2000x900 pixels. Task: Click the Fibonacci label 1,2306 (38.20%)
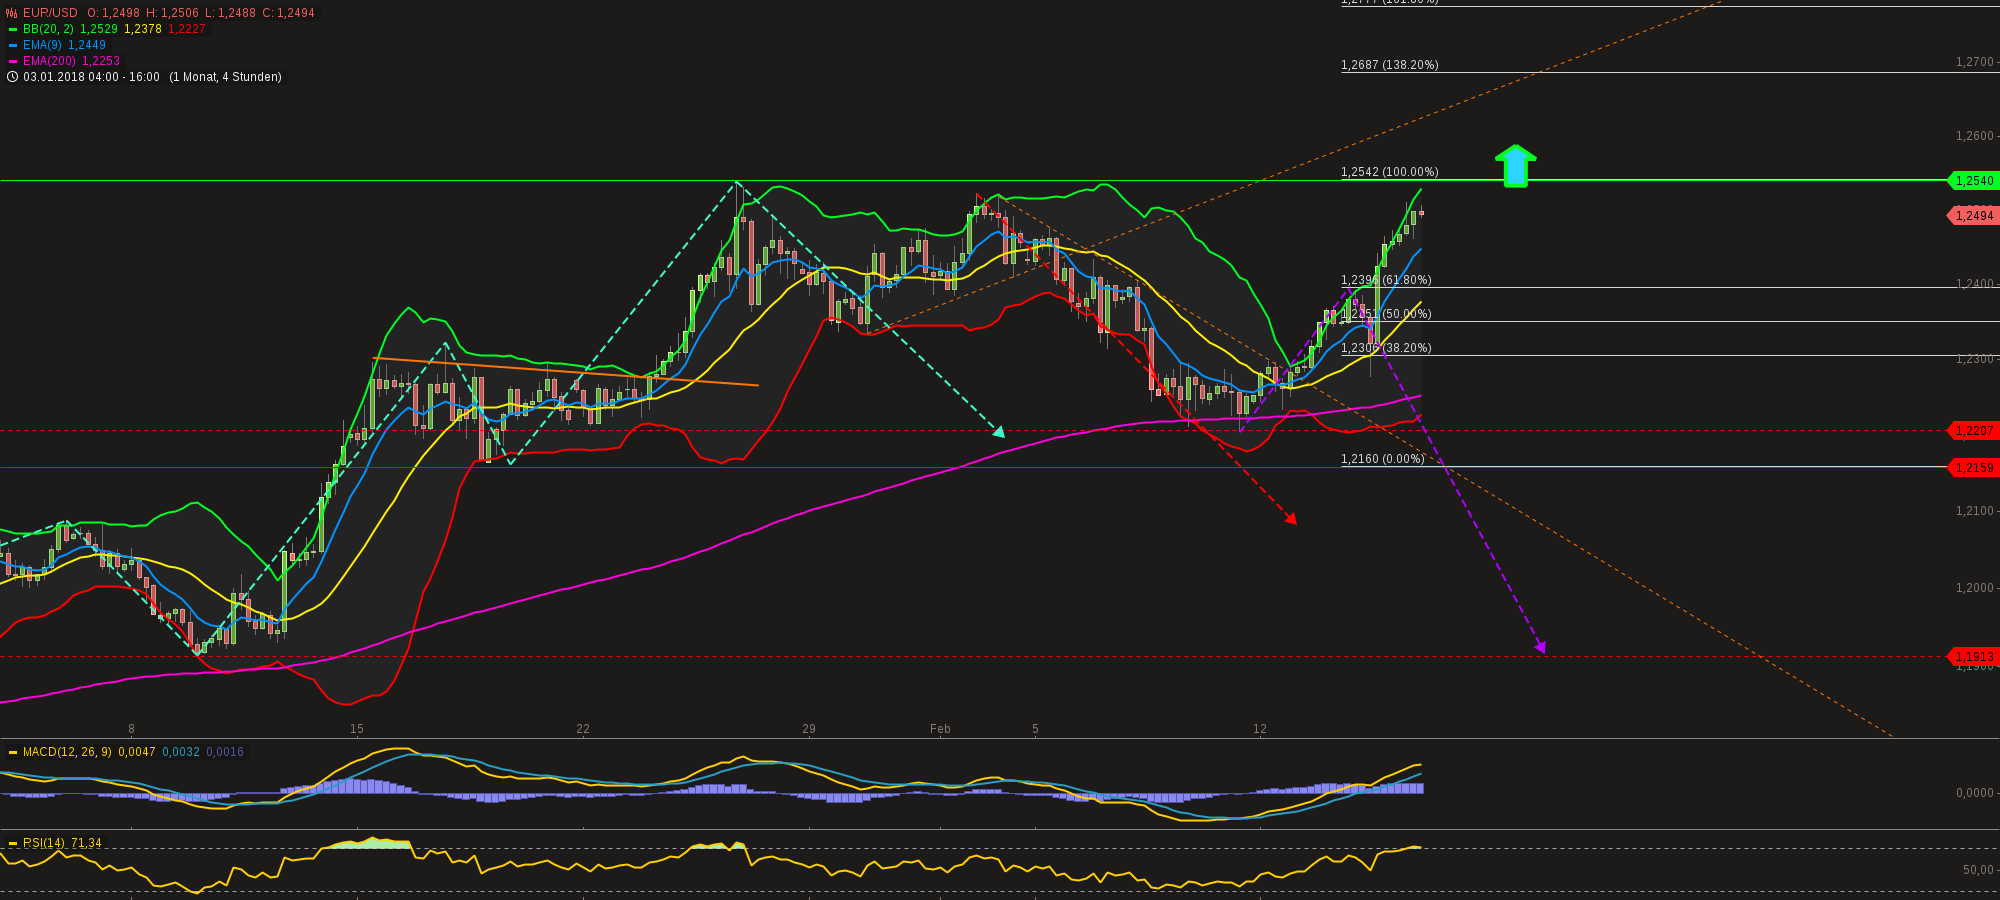tap(1386, 348)
